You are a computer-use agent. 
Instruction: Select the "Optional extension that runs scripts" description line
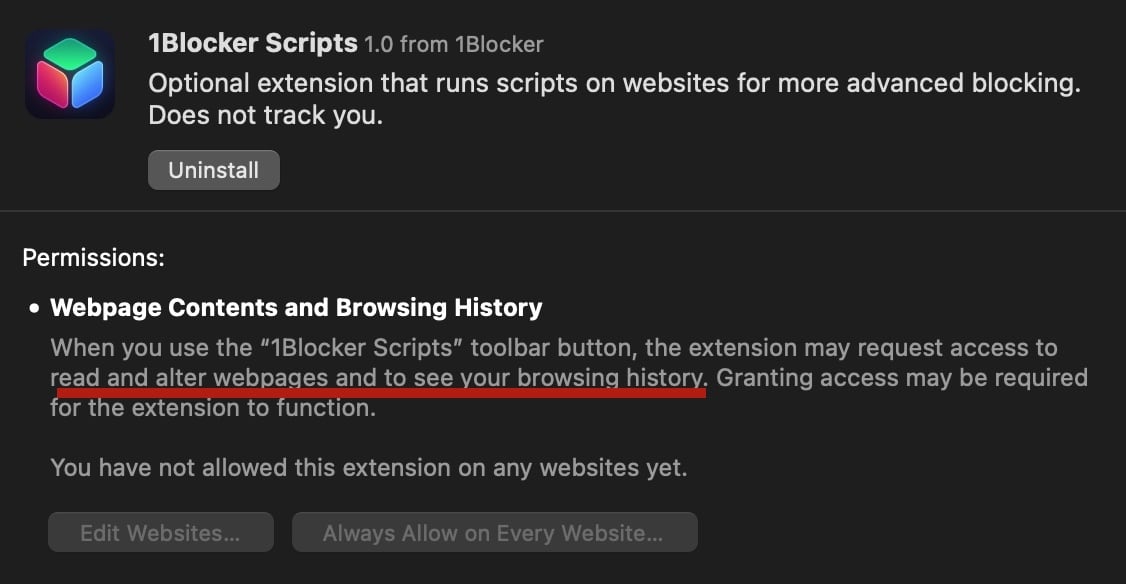point(614,83)
